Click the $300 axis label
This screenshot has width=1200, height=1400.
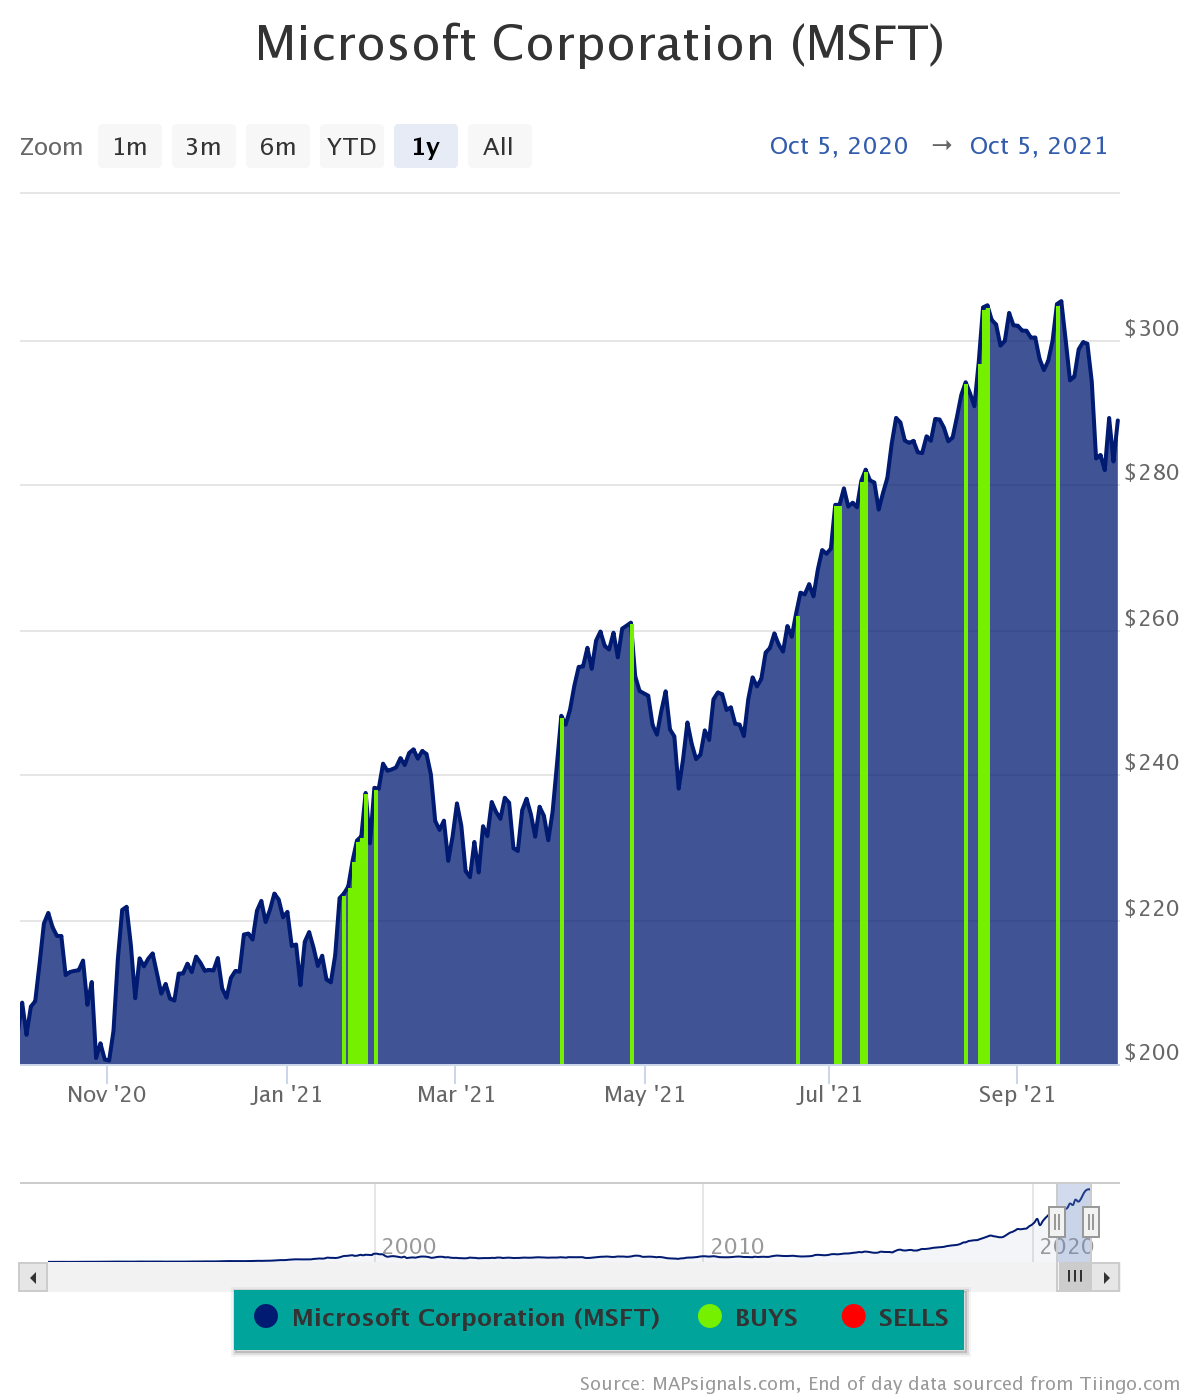[x=1152, y=328]
